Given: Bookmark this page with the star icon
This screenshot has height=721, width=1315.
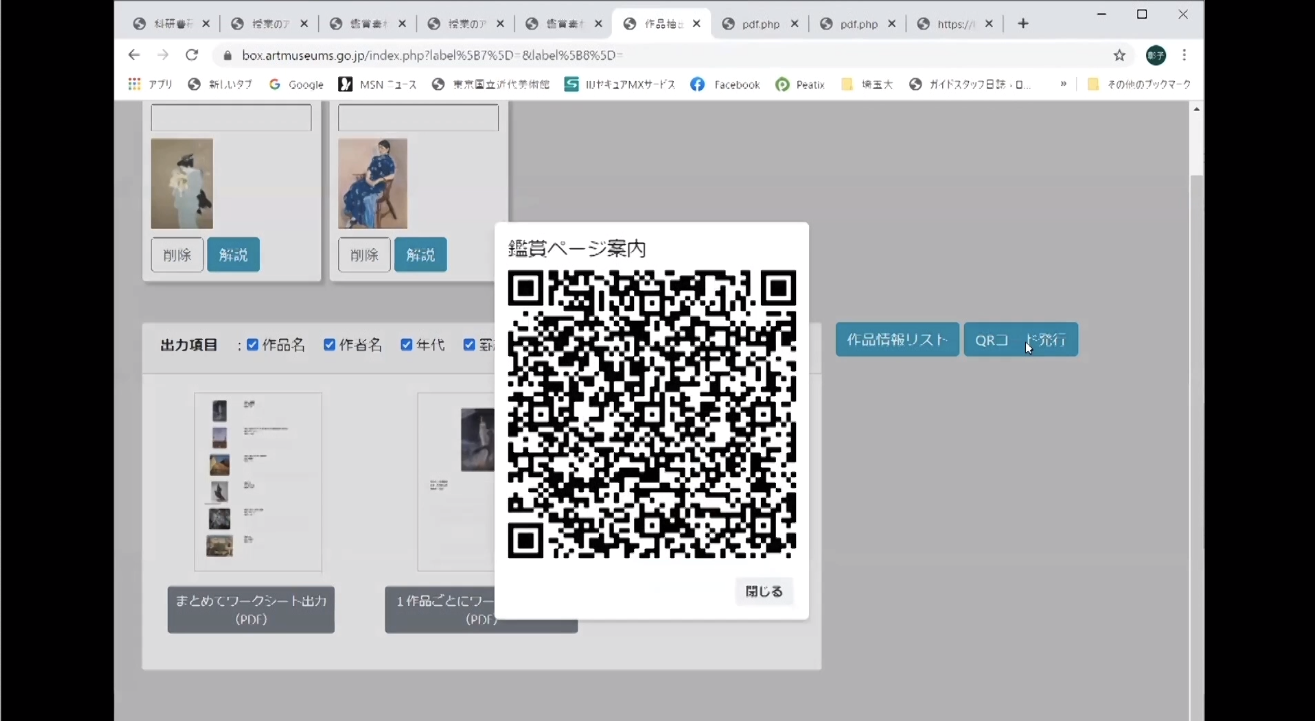Looking at the screenshot, I should [x=1120, y=55].
